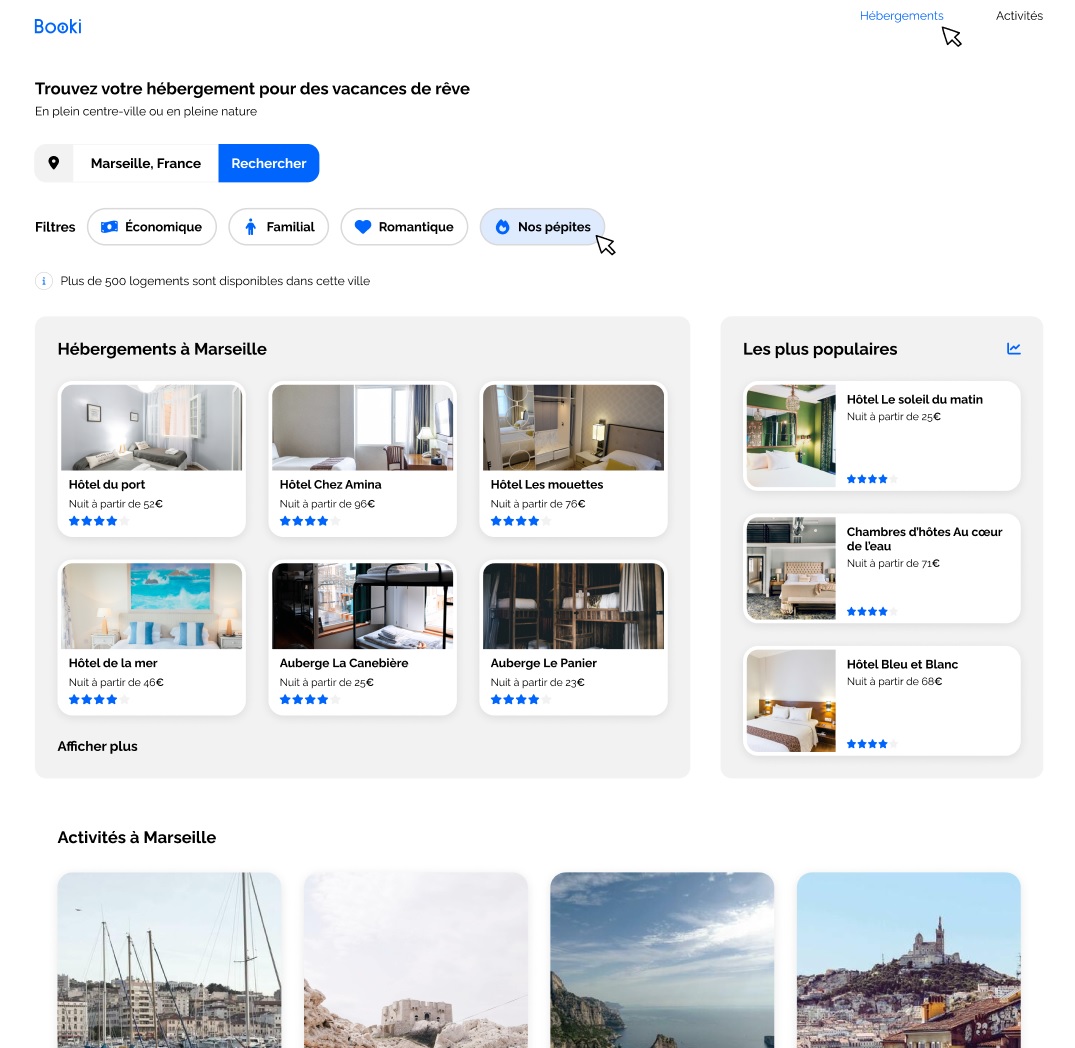Click the person icon on Familial filter
This screenshot has width=1075, height=1048.
pyautogui.click(x=251, y=227)
